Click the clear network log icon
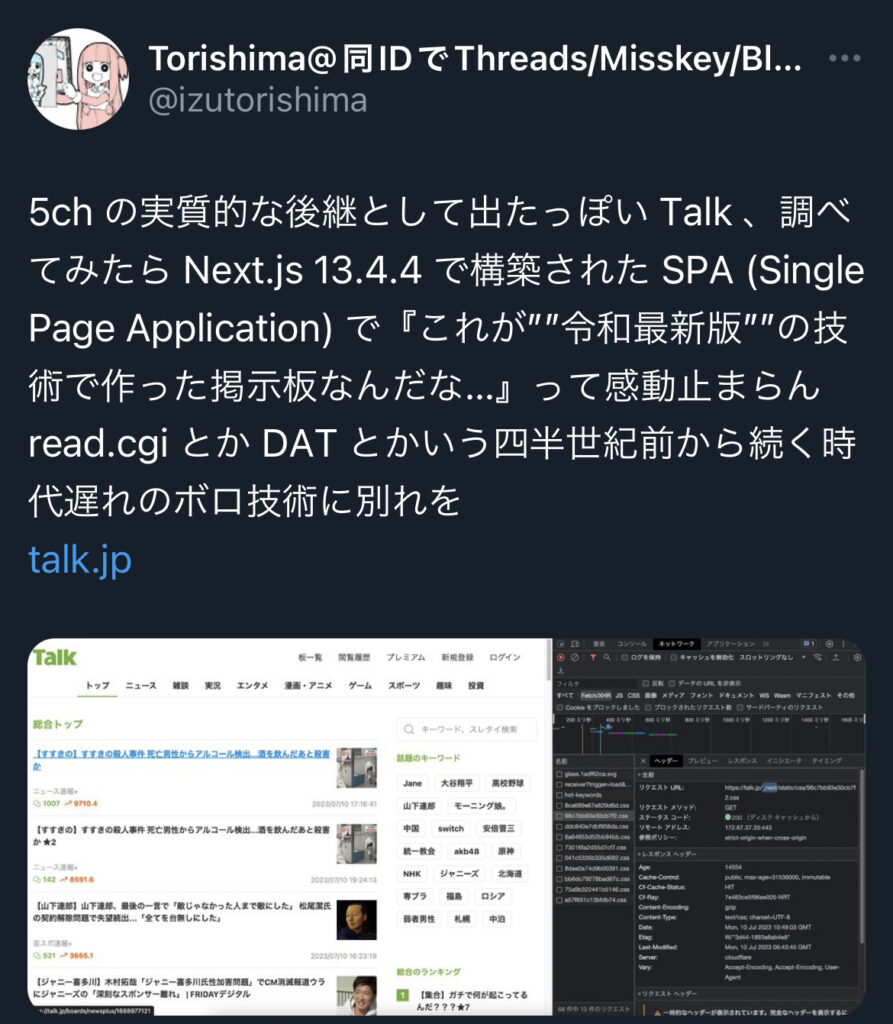Viewport: 893px width, 1024px height. click(x=575, y=658)
